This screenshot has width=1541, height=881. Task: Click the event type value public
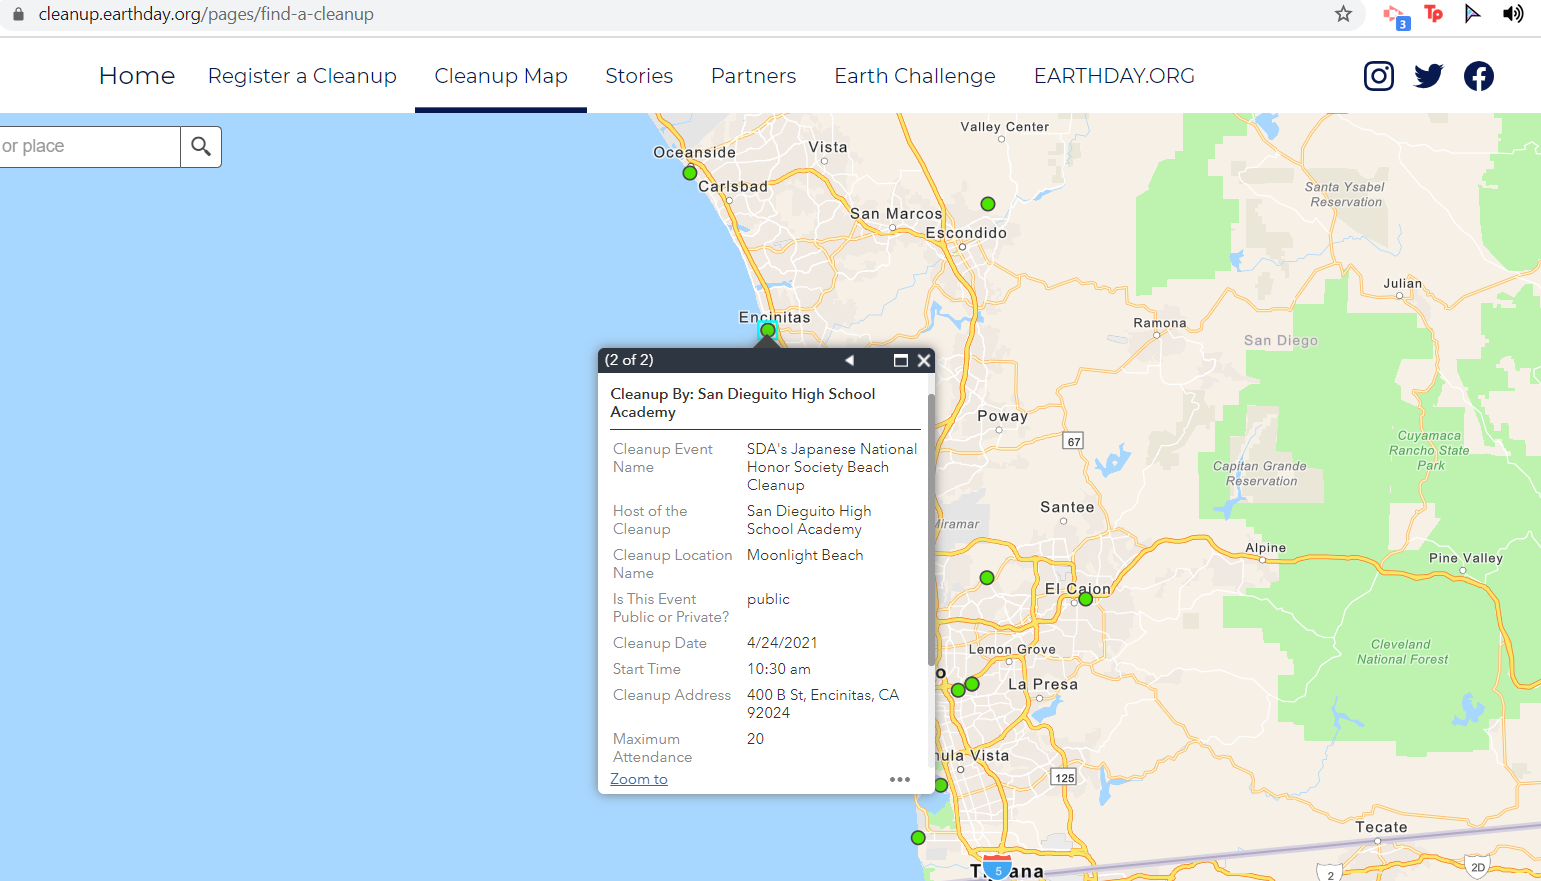pos(768,599)
